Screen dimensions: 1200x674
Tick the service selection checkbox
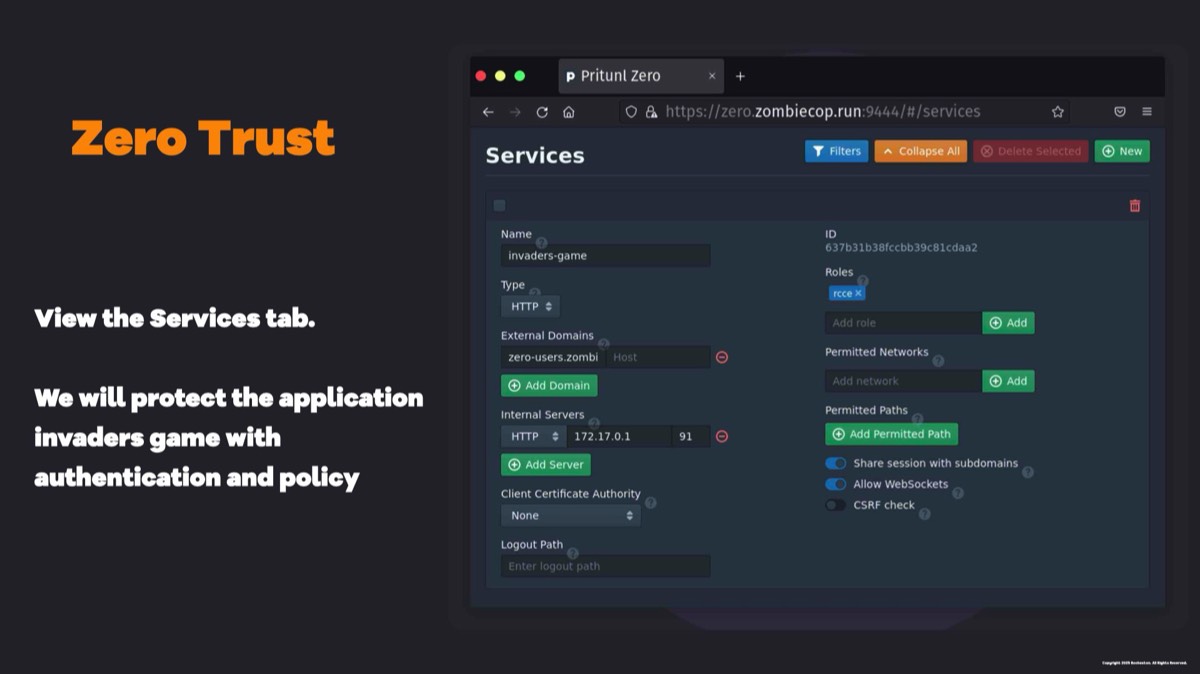500,206
